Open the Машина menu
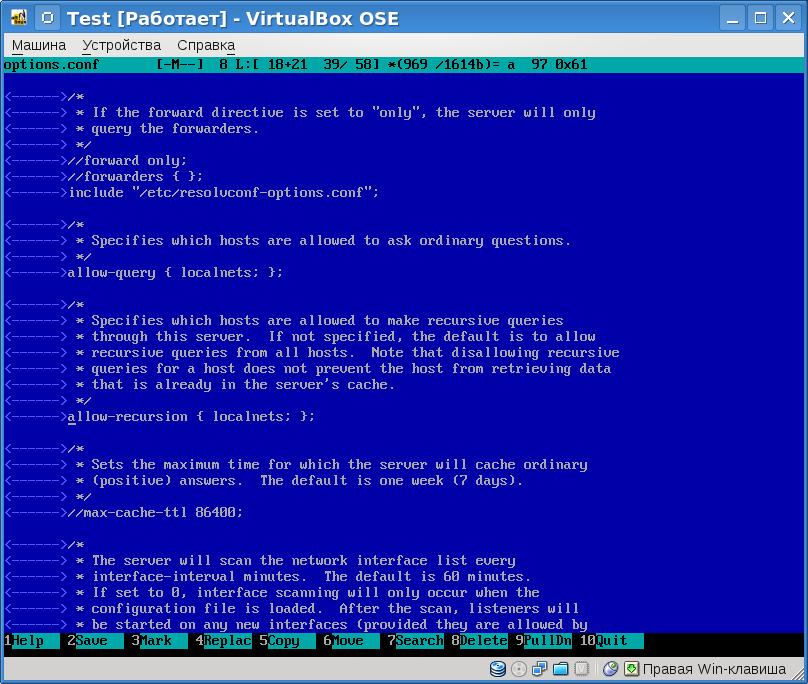This screenshot has width=808, height=684. click(39, 45)
